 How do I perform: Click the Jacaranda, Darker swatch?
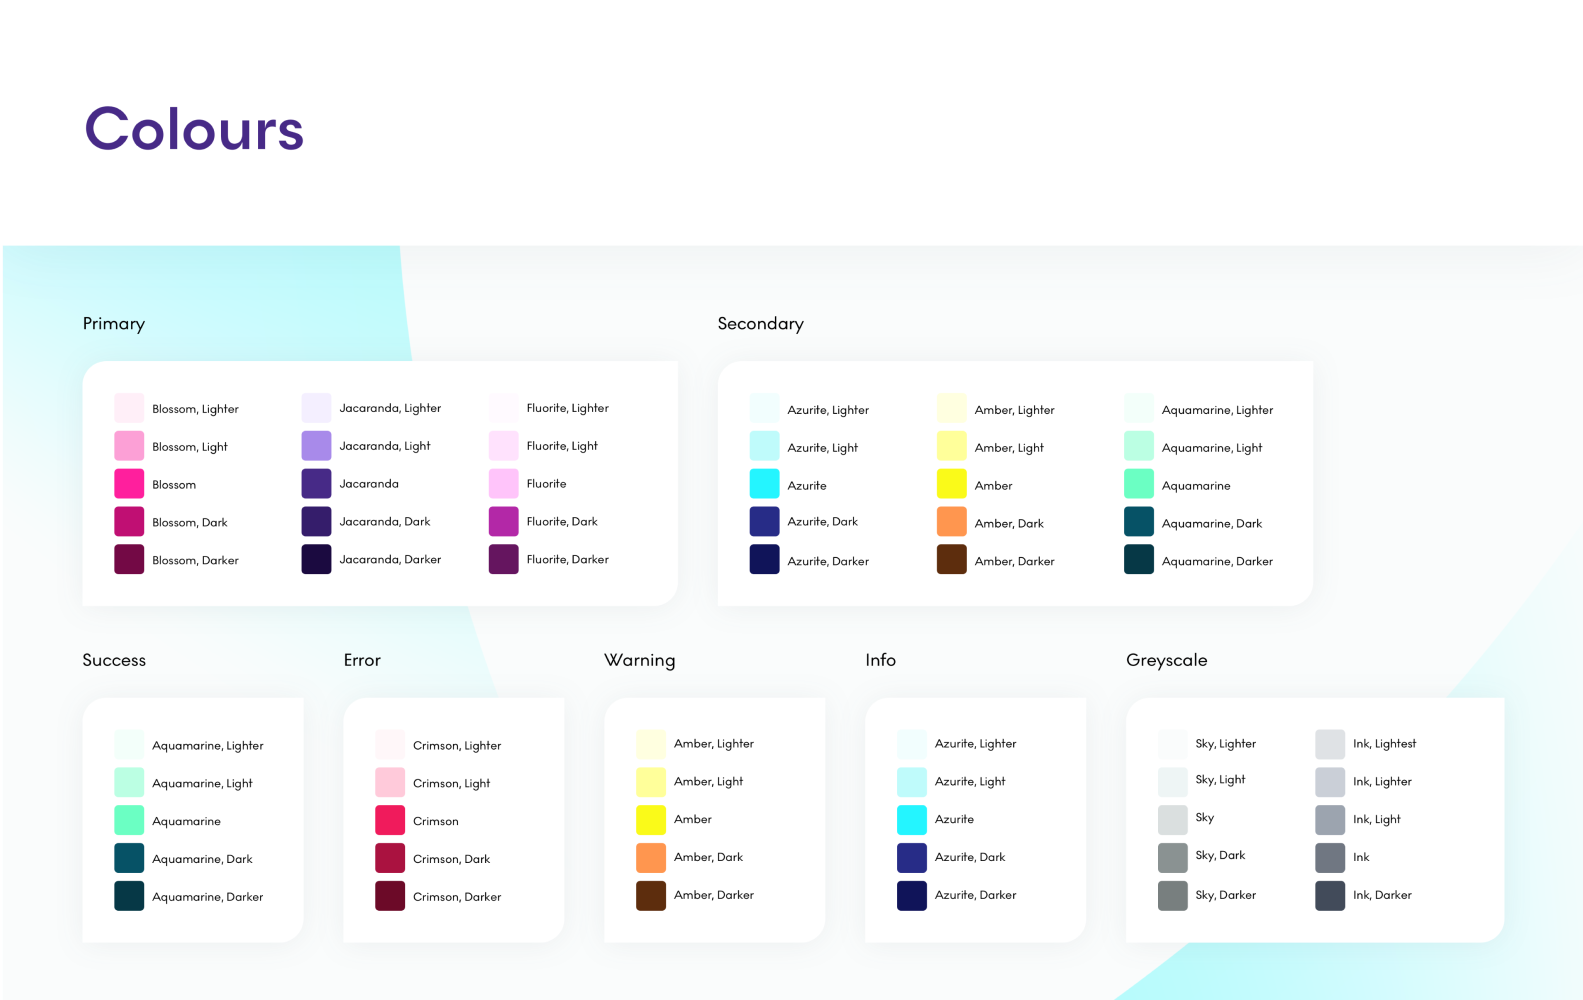(316, 560)
